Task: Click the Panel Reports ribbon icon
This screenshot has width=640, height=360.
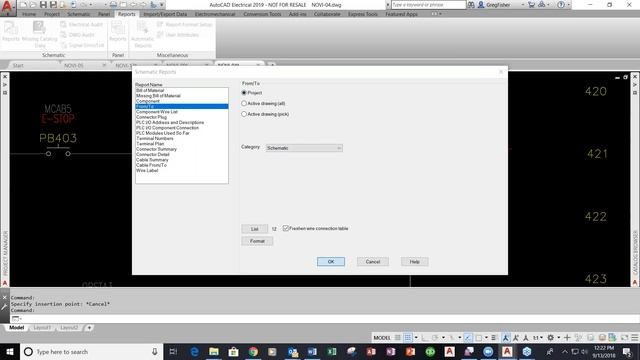Action: pyautogui.click(x=118, y=31)
